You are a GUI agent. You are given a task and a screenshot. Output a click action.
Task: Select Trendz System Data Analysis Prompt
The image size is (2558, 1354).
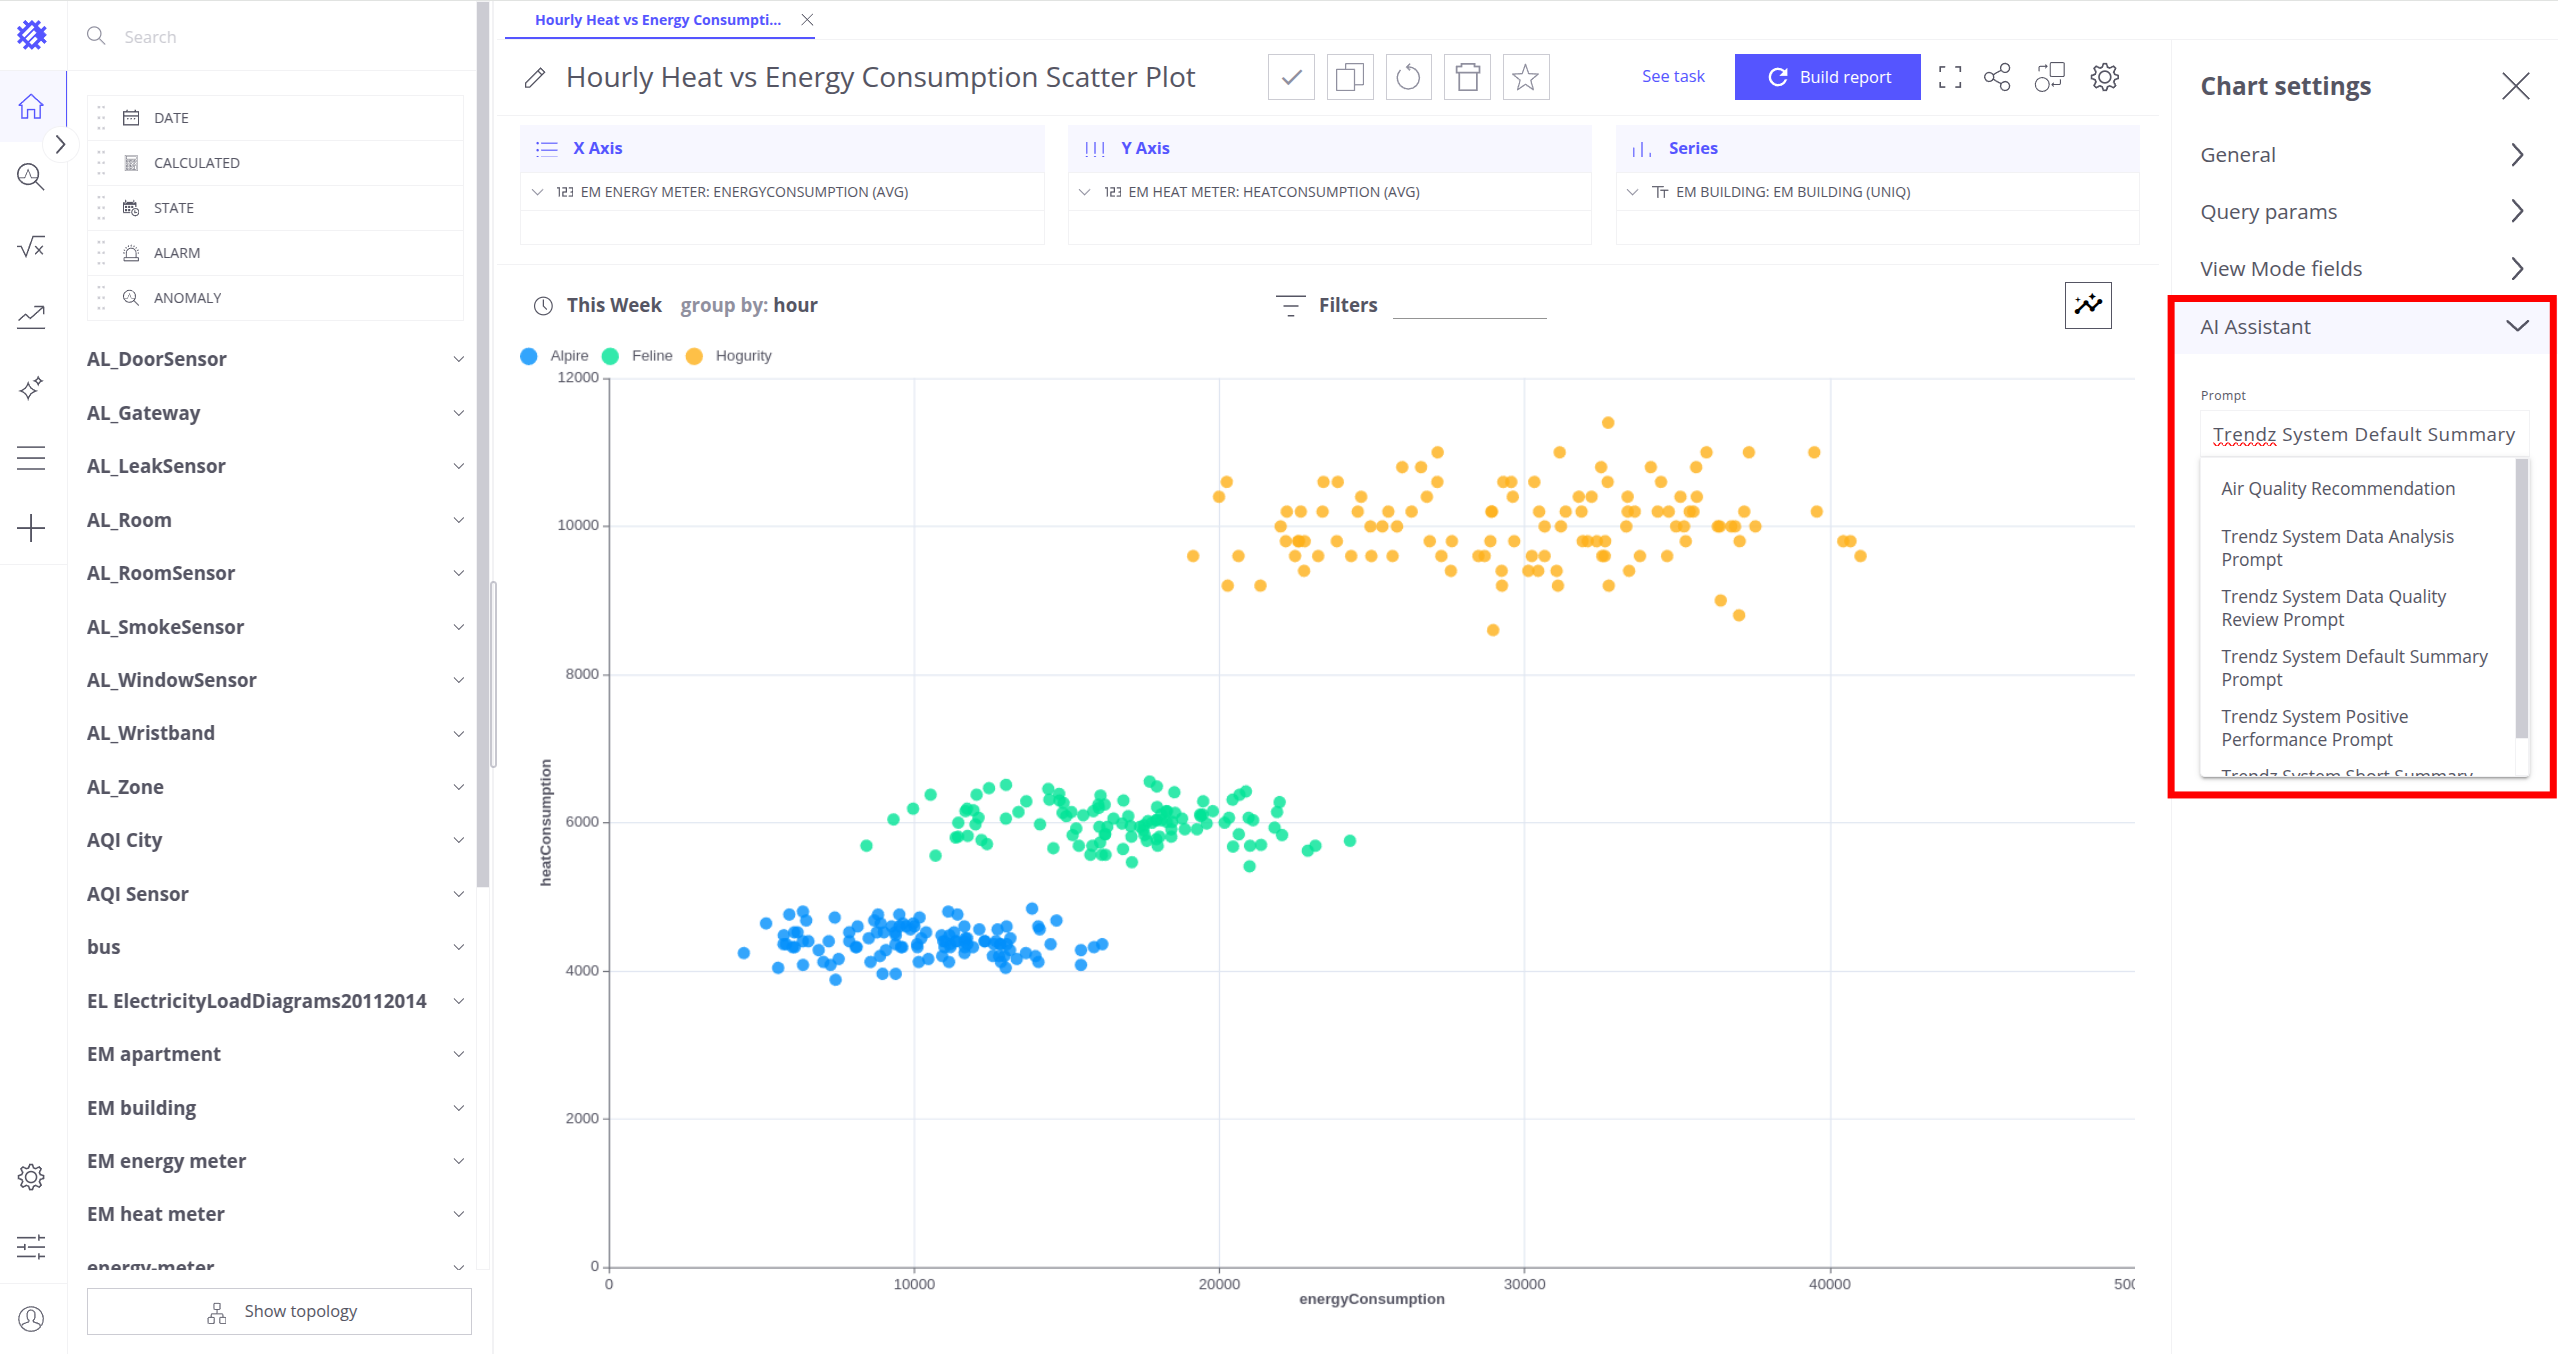2337,548
